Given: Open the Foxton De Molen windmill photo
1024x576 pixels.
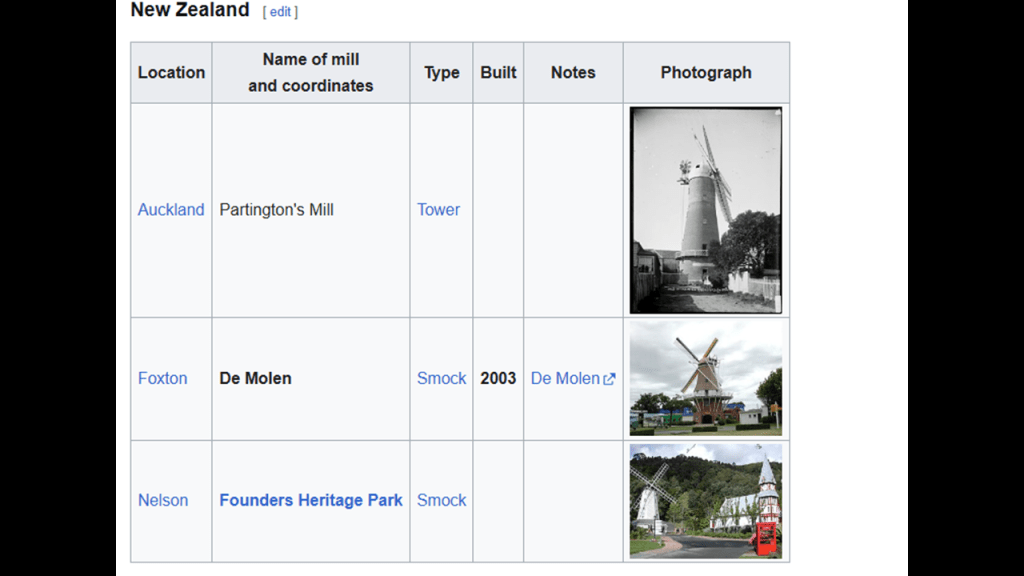Looking at the screenshot, I should 706,379.
